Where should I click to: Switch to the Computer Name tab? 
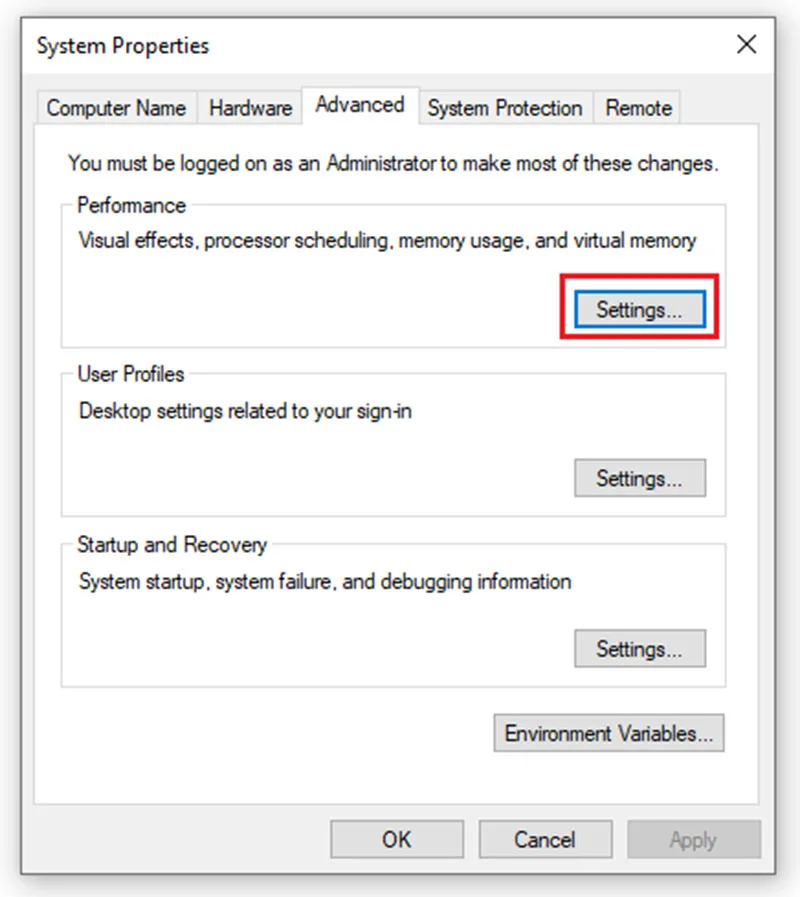click(x=117, y=108)
